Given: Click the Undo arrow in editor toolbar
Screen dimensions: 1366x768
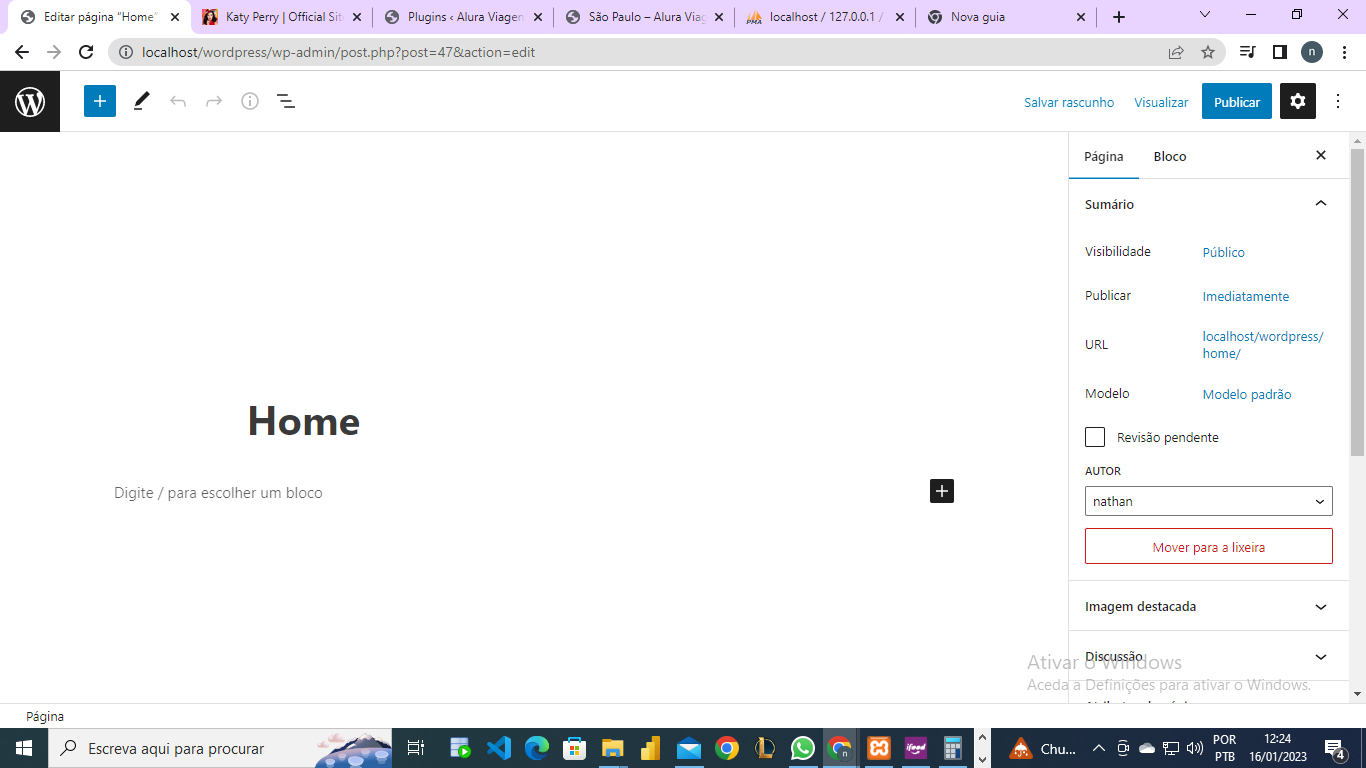Looking at the screenshot, I should [178, 101].
